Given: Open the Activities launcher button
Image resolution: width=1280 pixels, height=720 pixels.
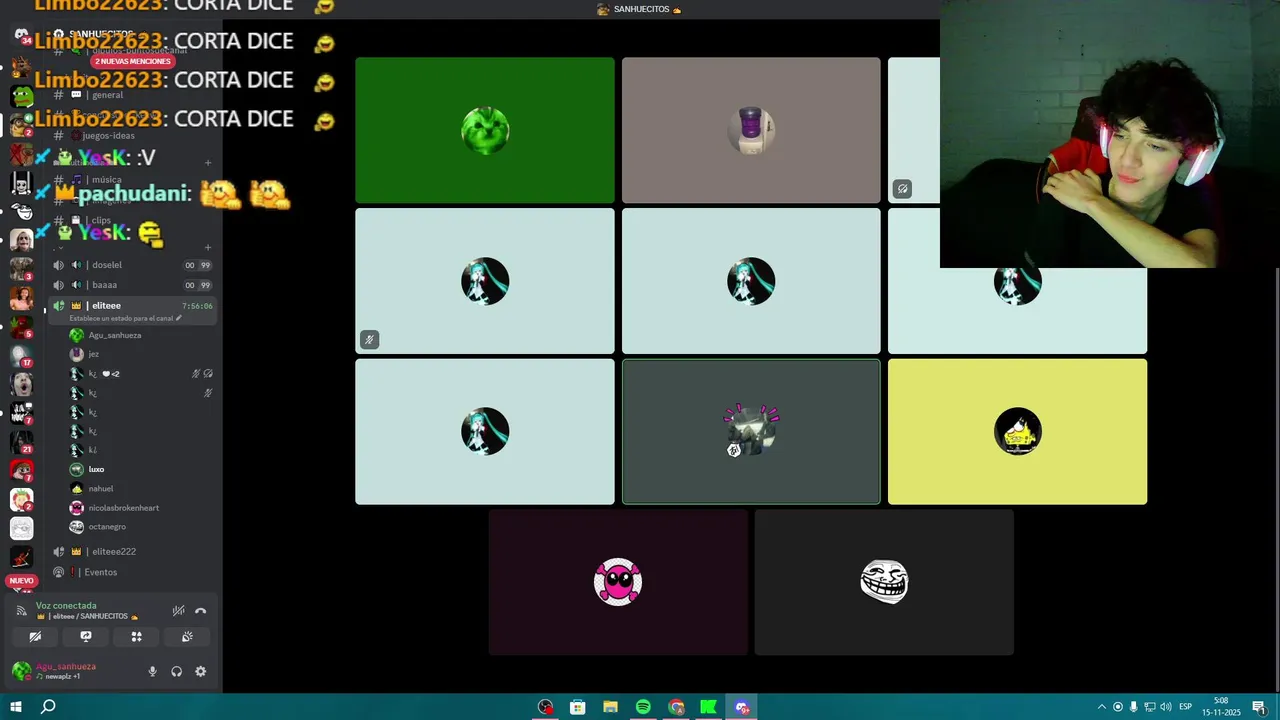Looking at the screenshot, I should (x=136, y=636).
